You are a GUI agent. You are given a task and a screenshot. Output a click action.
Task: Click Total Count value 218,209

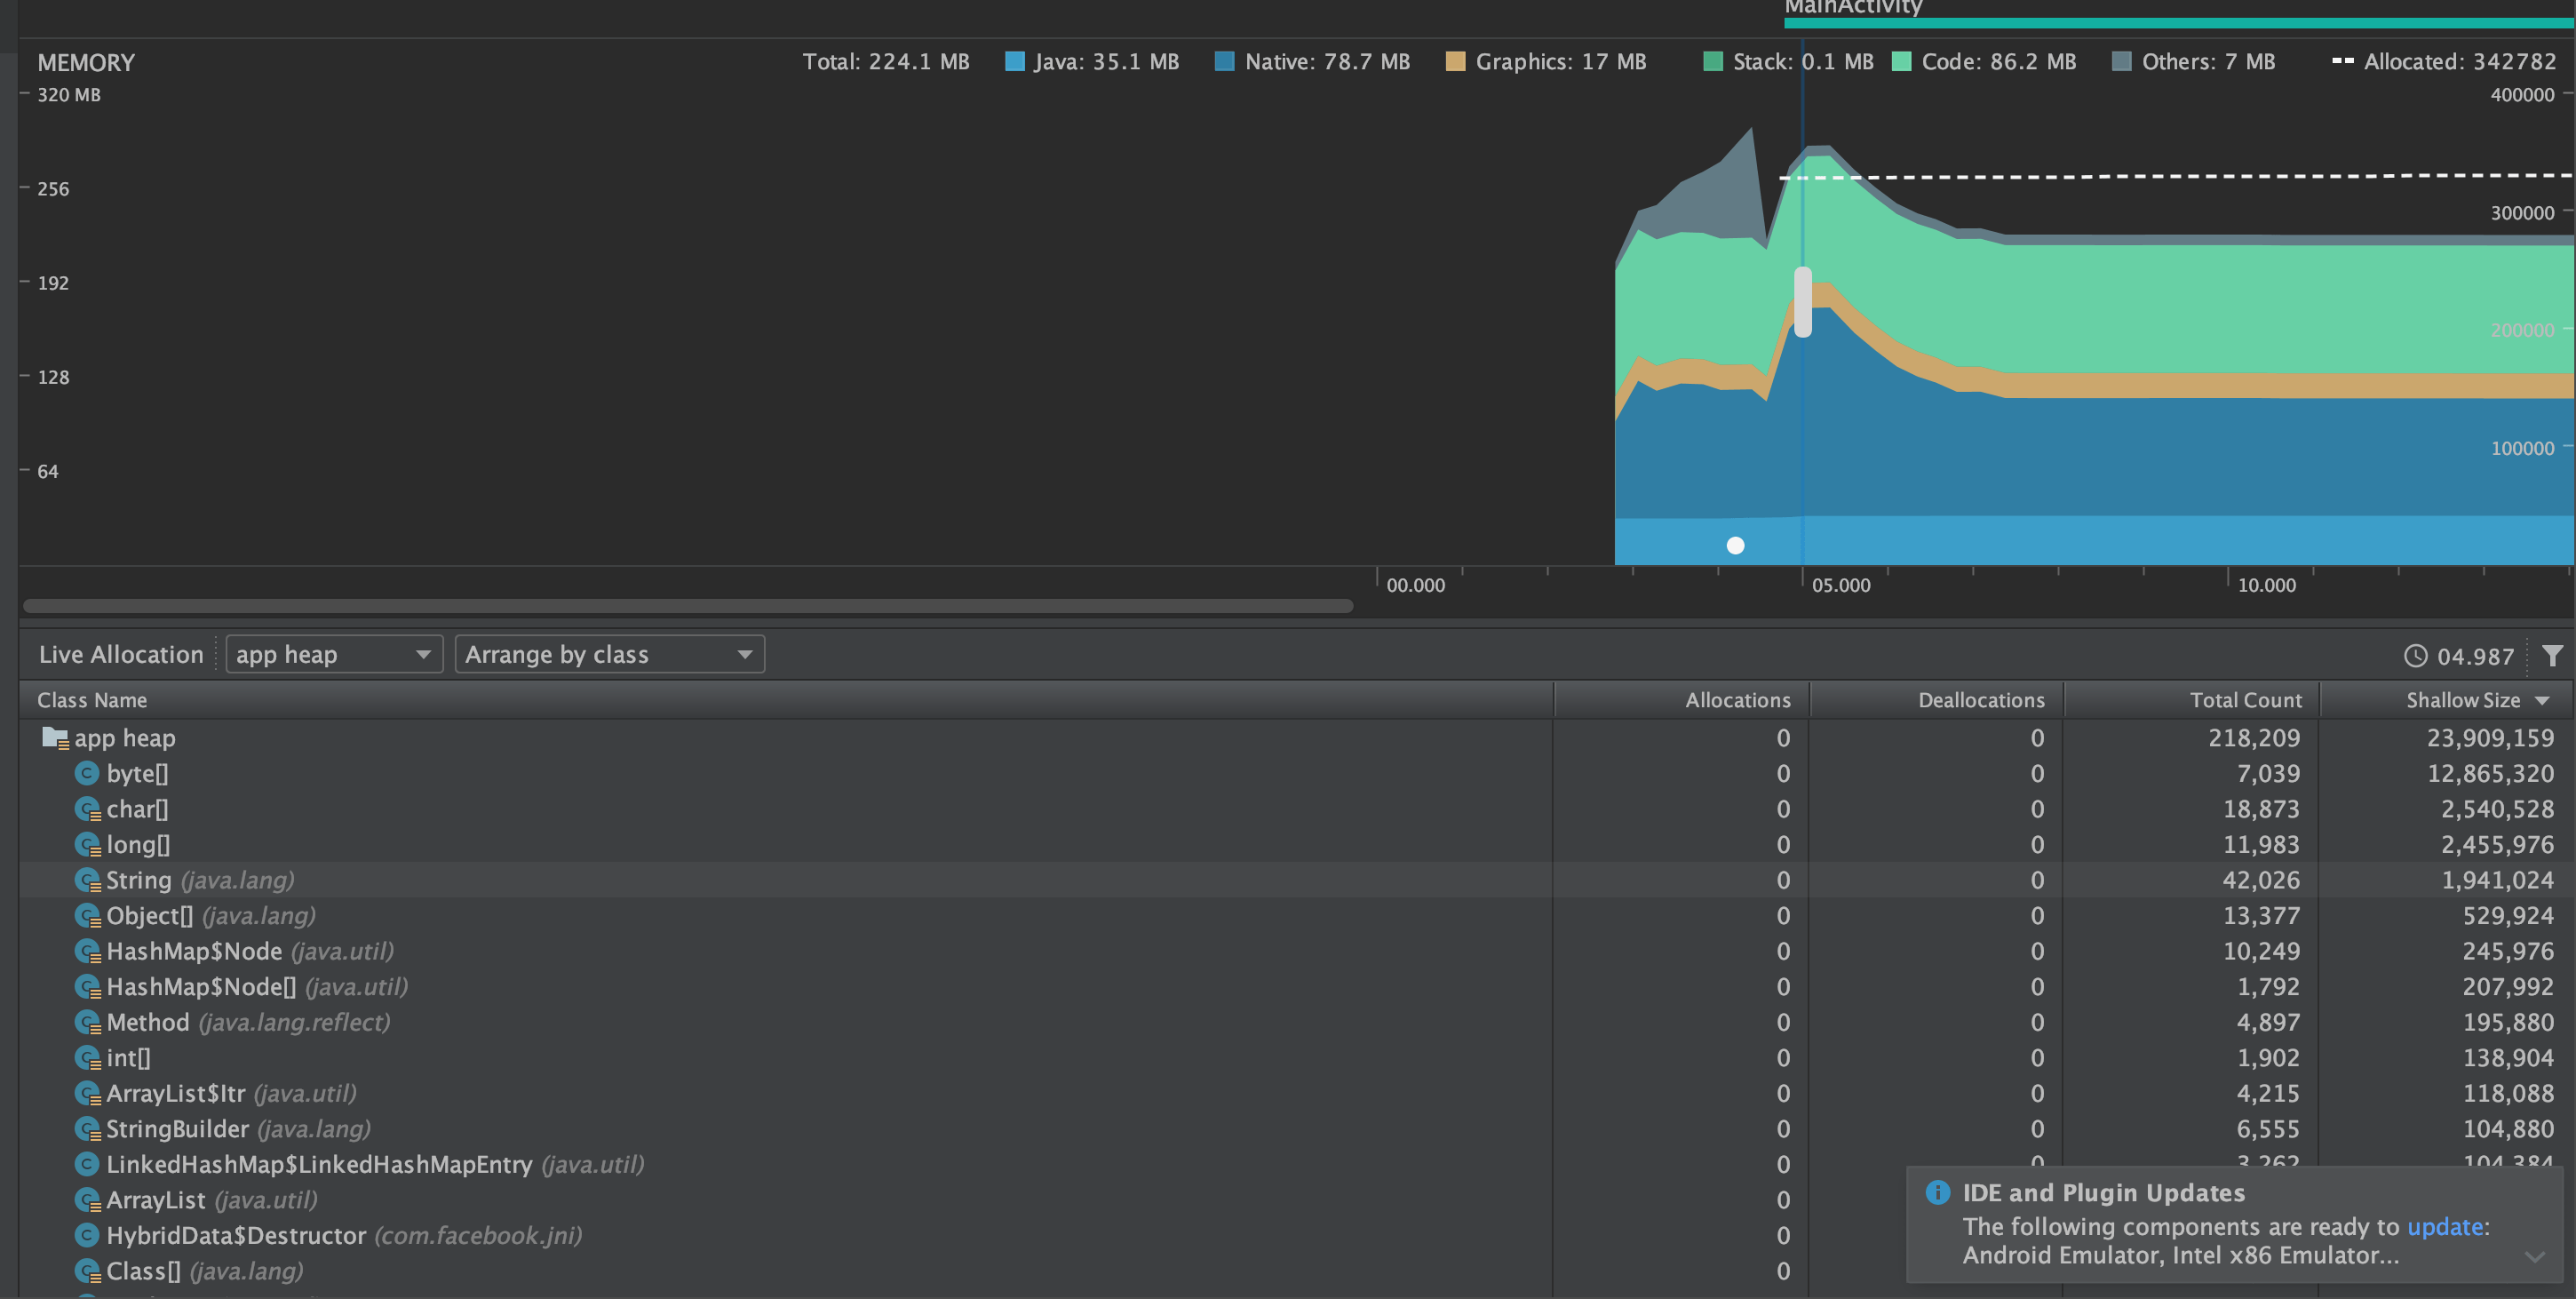pyautogui.click(x=2254, y=738)
